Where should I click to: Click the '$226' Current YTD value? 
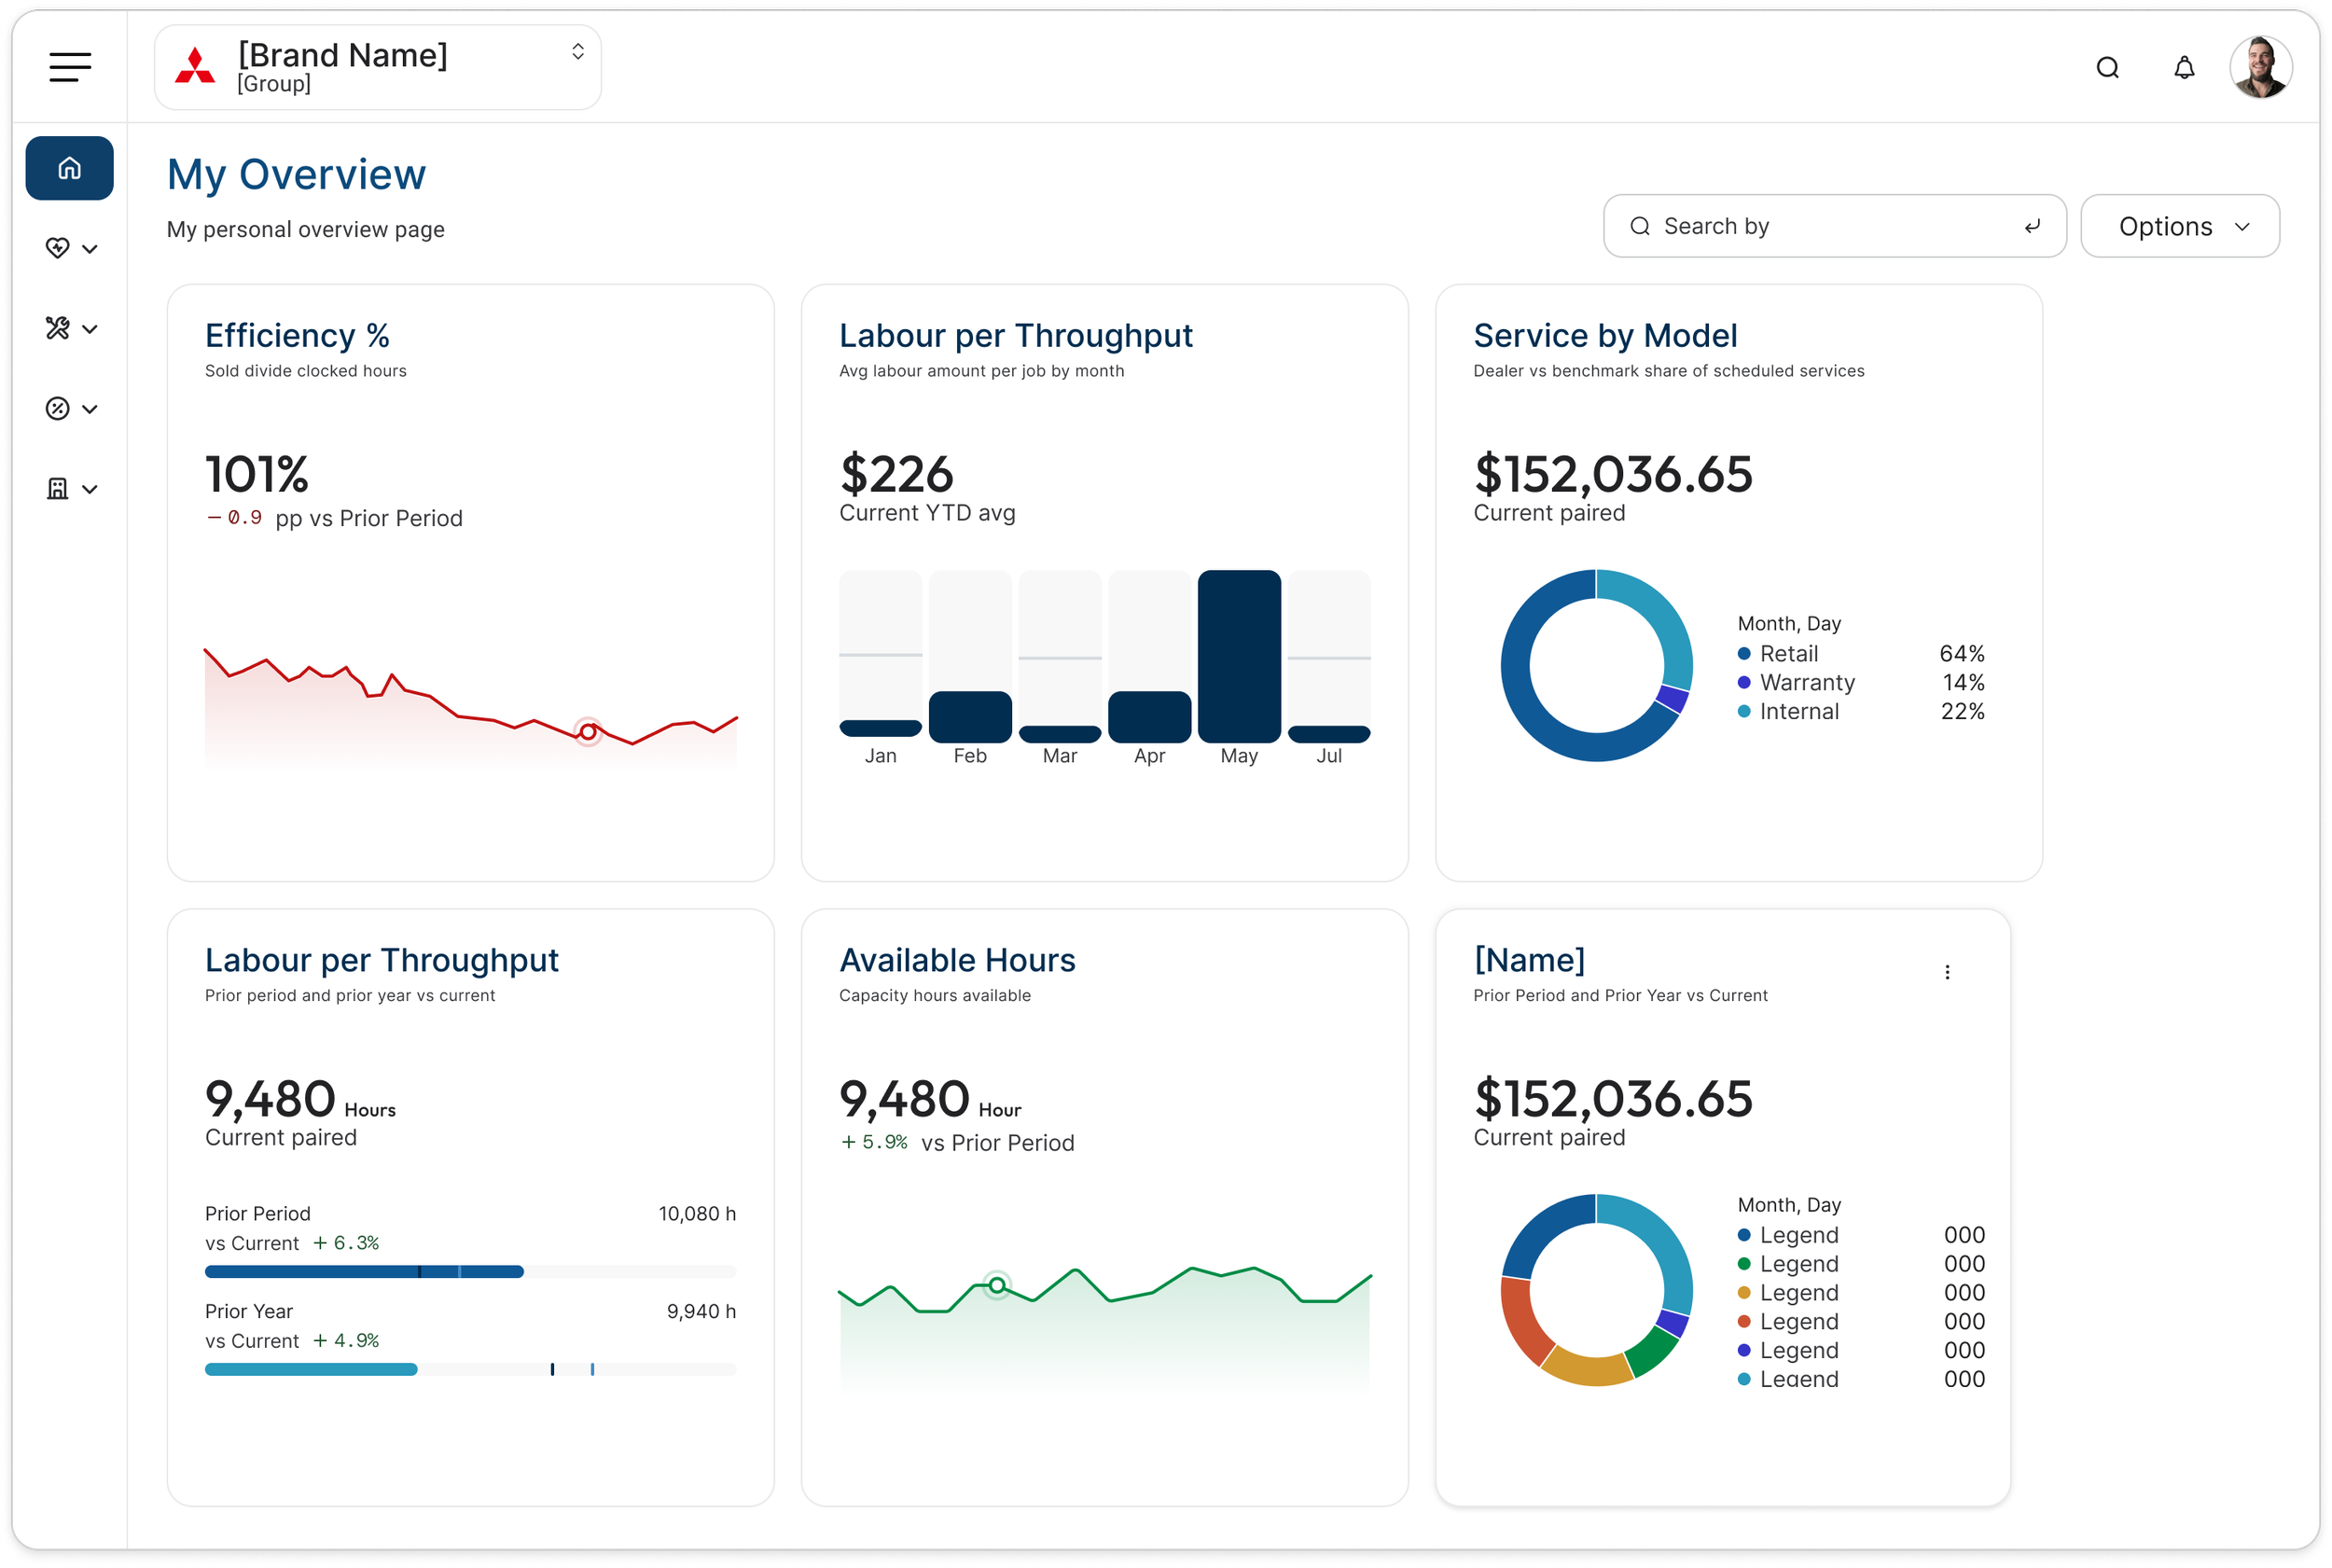point(896,474)
